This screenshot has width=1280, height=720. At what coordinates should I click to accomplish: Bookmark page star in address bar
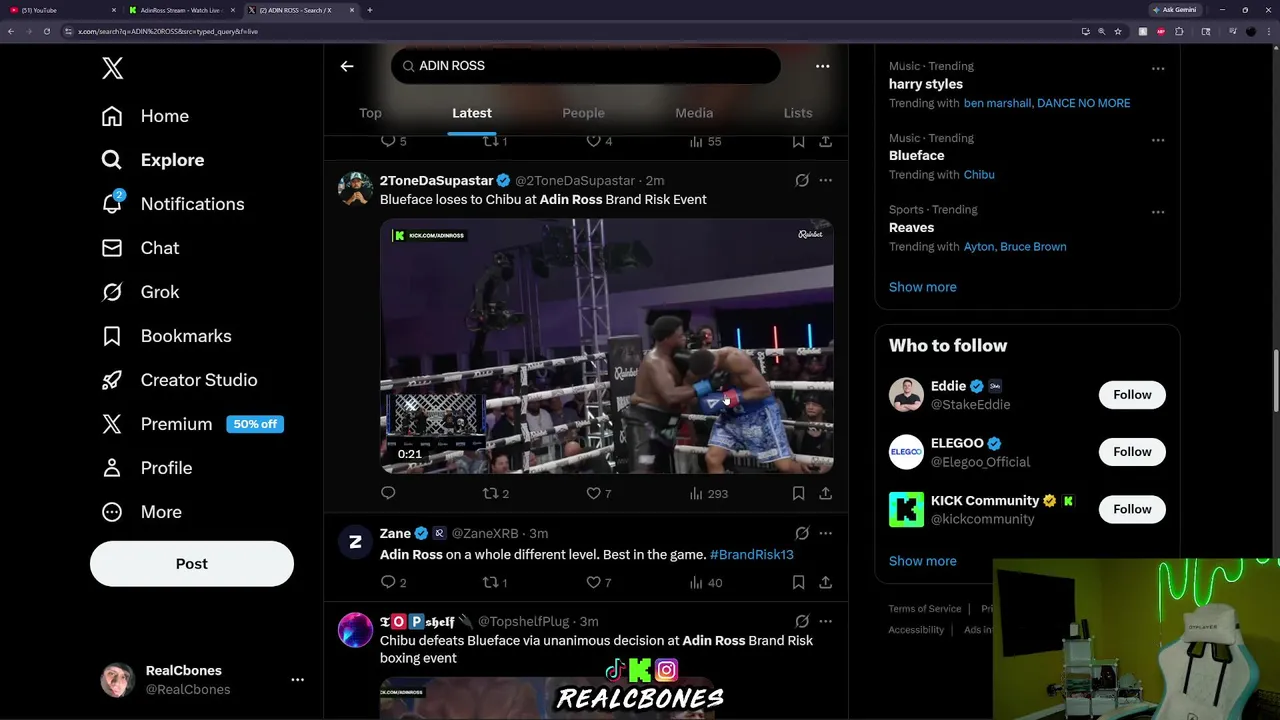click(x=1118, y=31)
